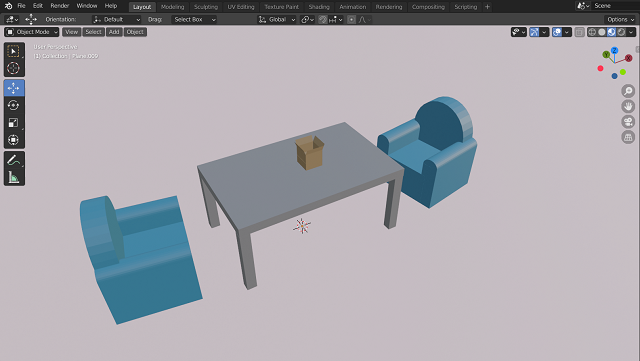Screen dimensions: 640x361
Task: Switch to solid viewport shading
Action: coord(602,32)
